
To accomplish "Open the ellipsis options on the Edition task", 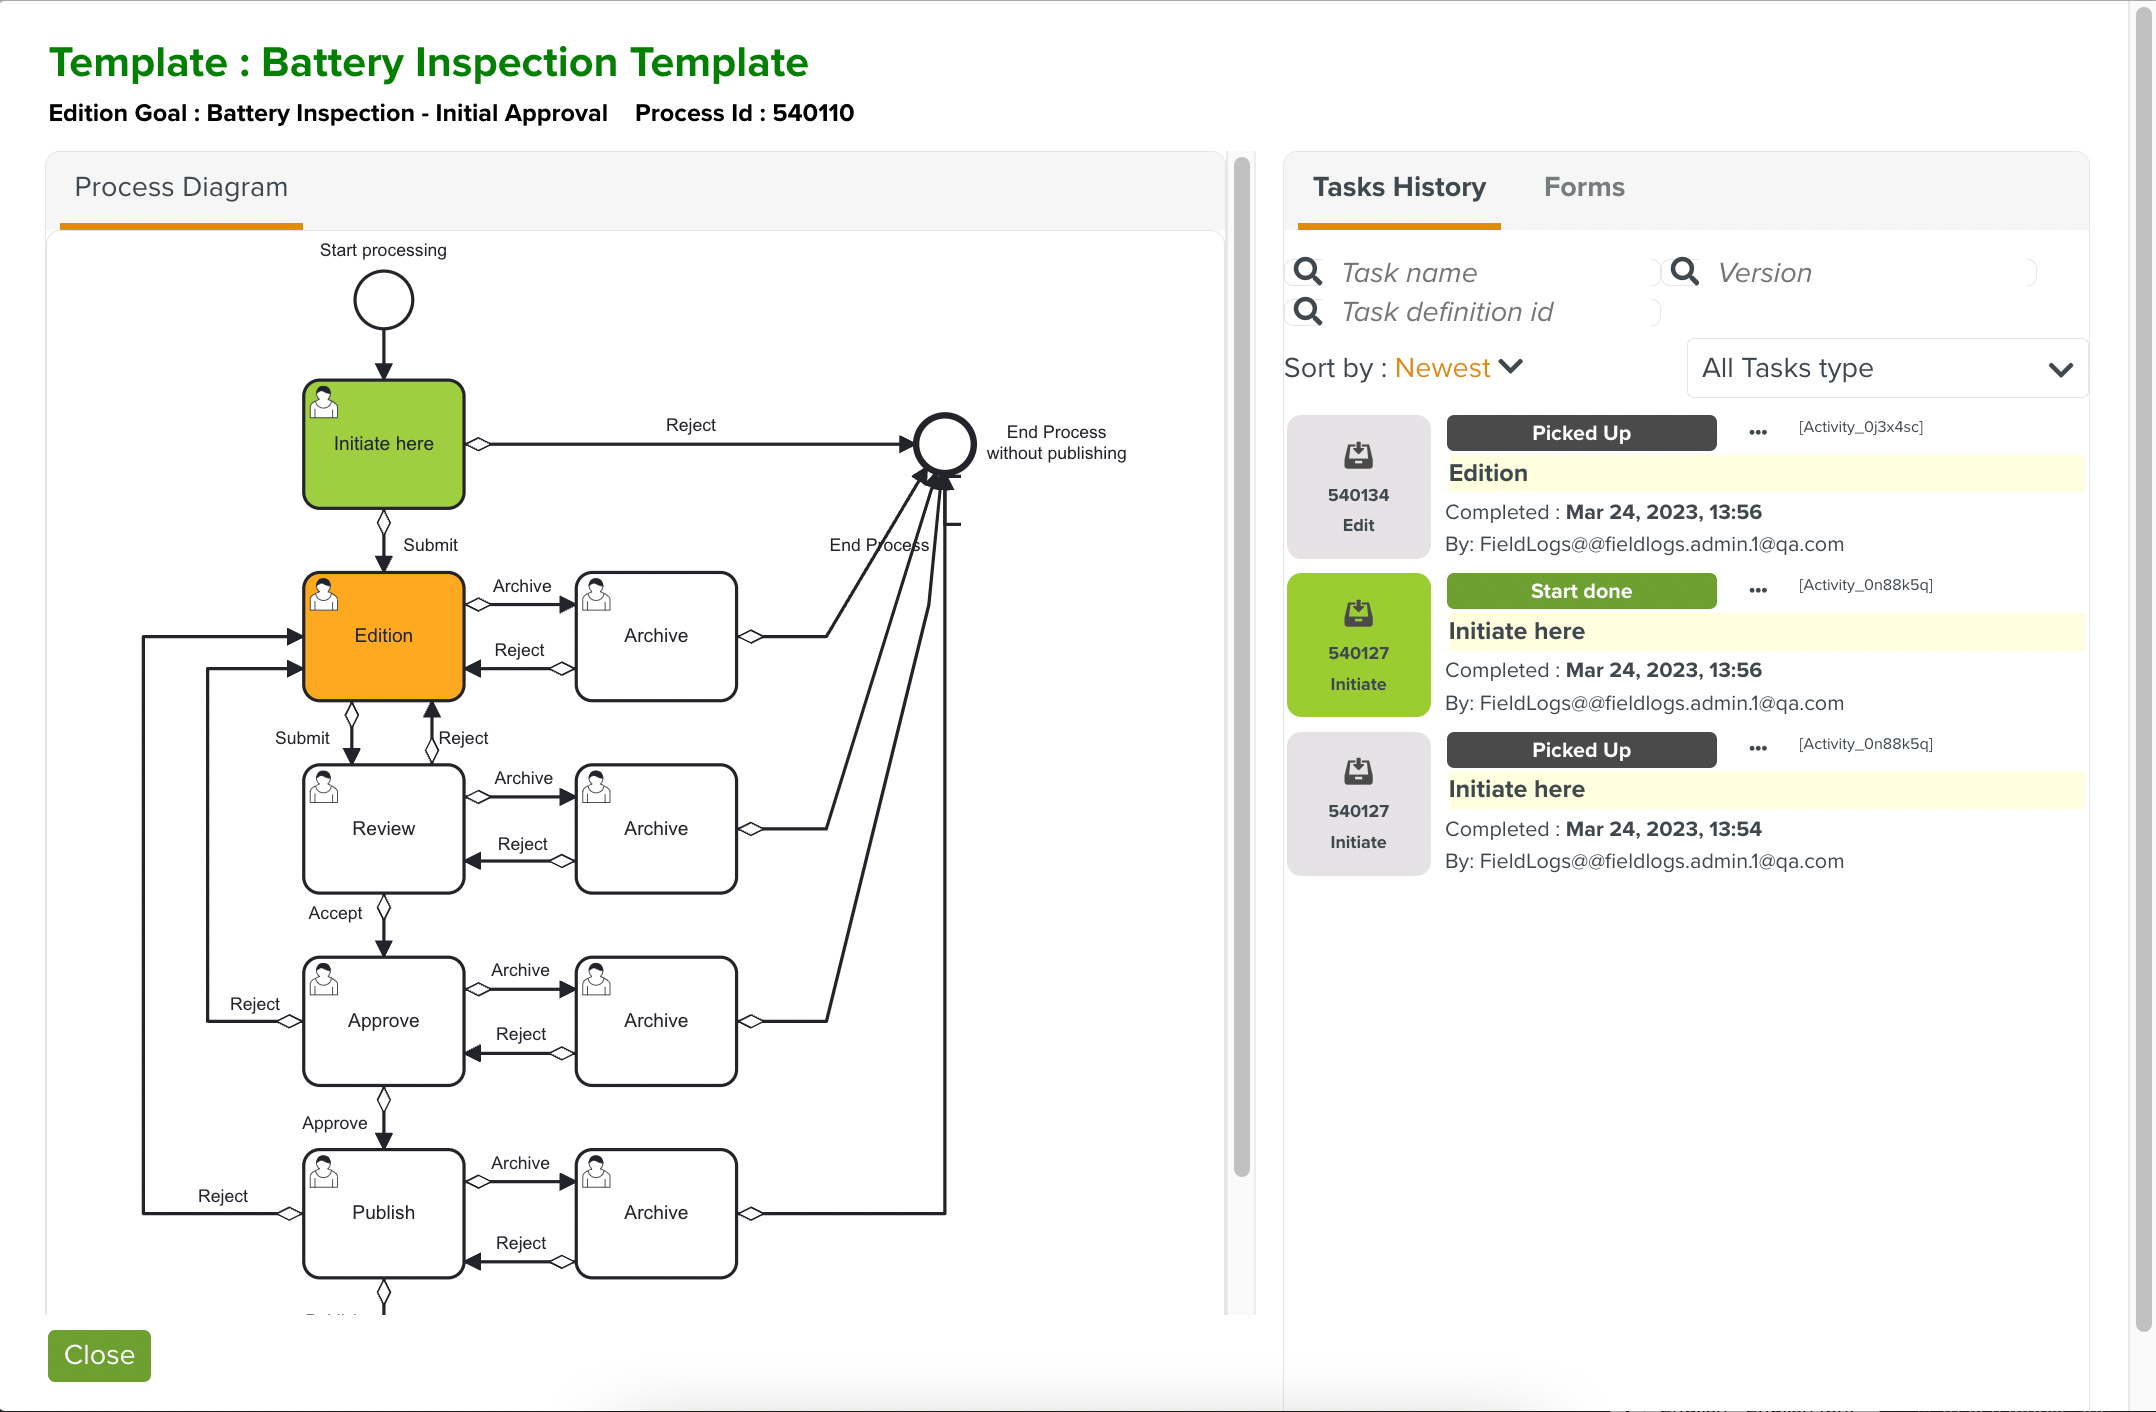I will (x=1757, y=432).
